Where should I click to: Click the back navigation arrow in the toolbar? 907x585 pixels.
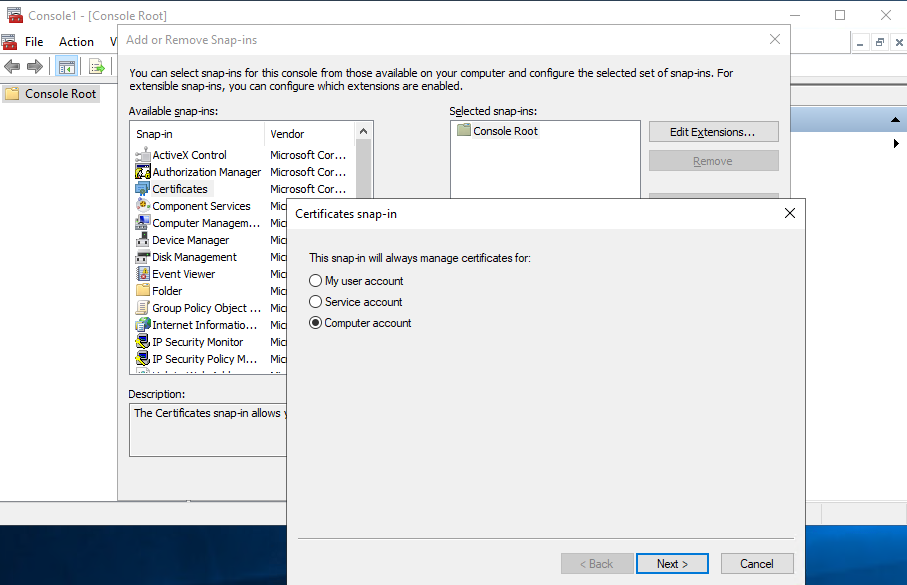click(11, 65)
